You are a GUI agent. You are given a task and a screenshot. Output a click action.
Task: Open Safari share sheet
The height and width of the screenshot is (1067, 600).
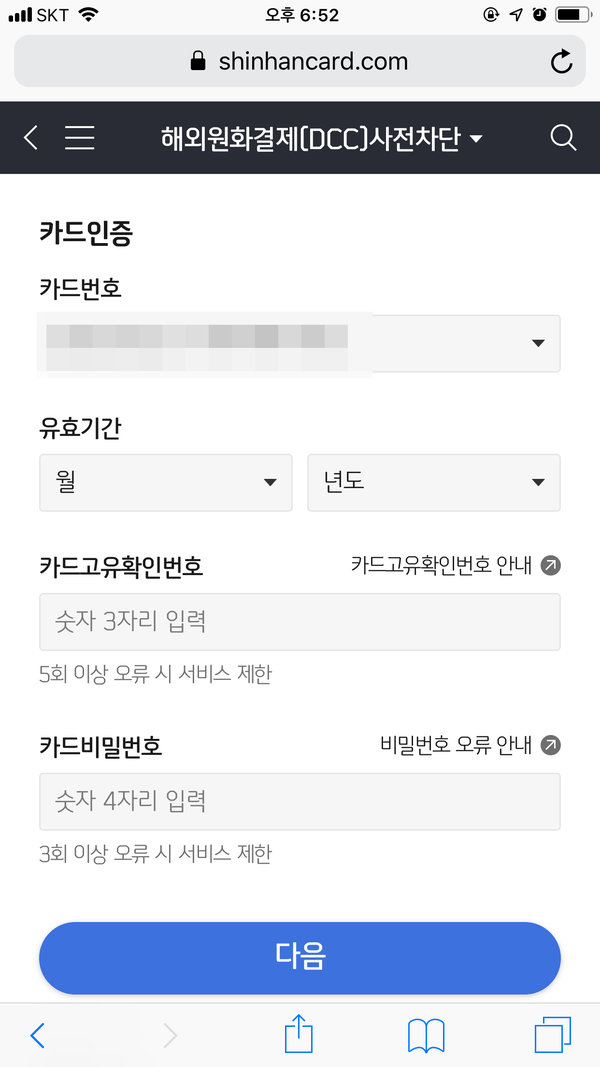[x=299, y=1035]
